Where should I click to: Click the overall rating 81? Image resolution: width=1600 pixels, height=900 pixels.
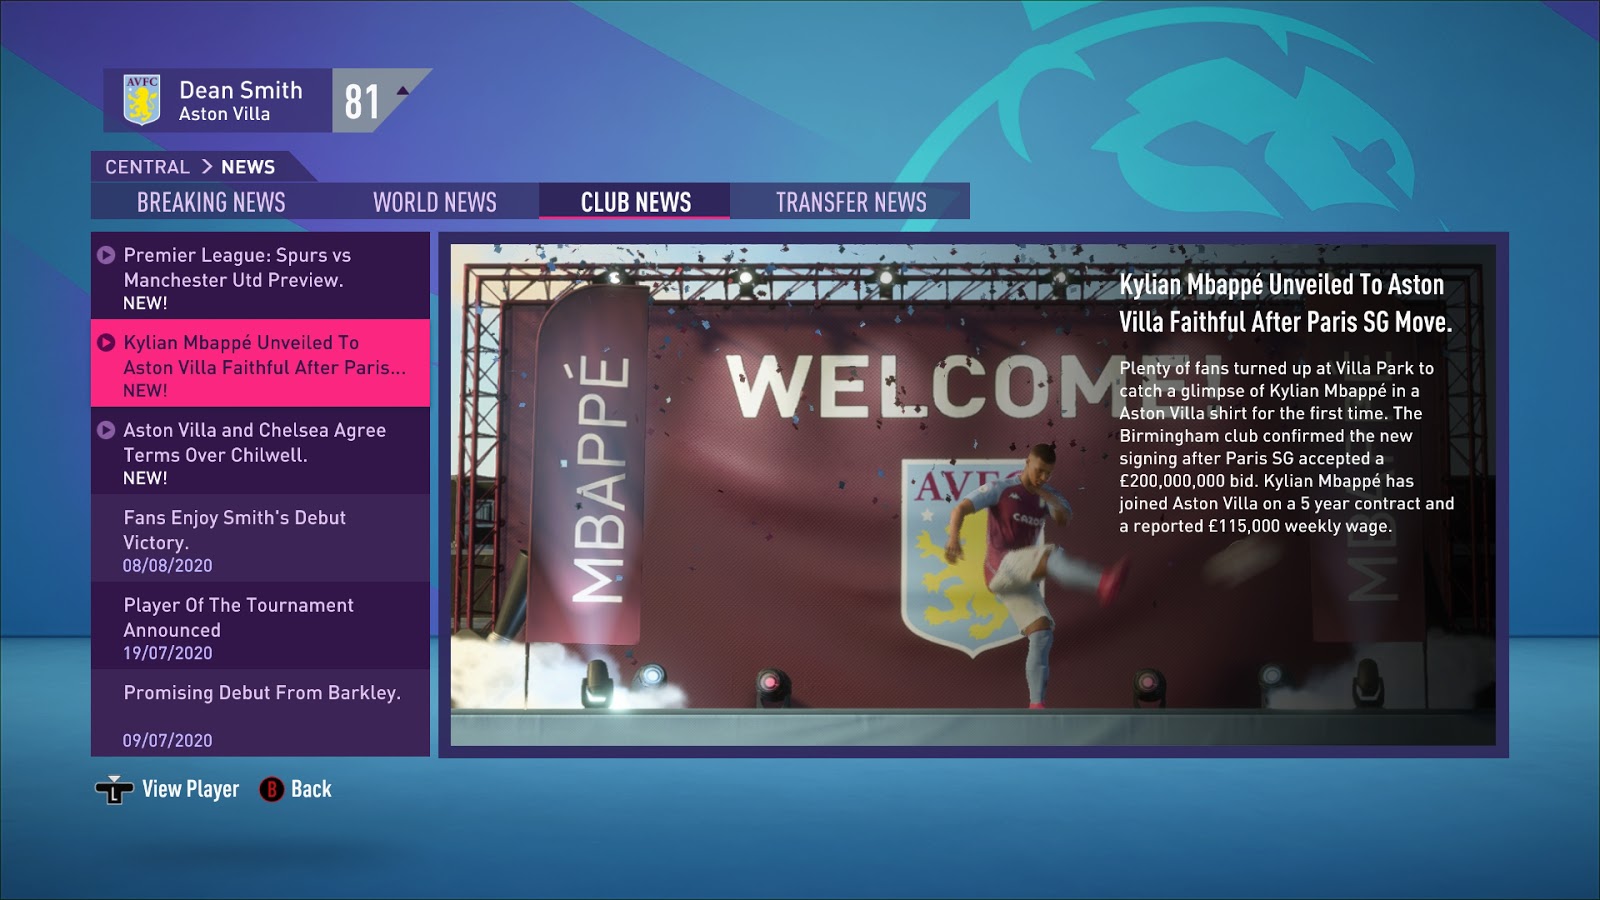[x=362, y=101]
